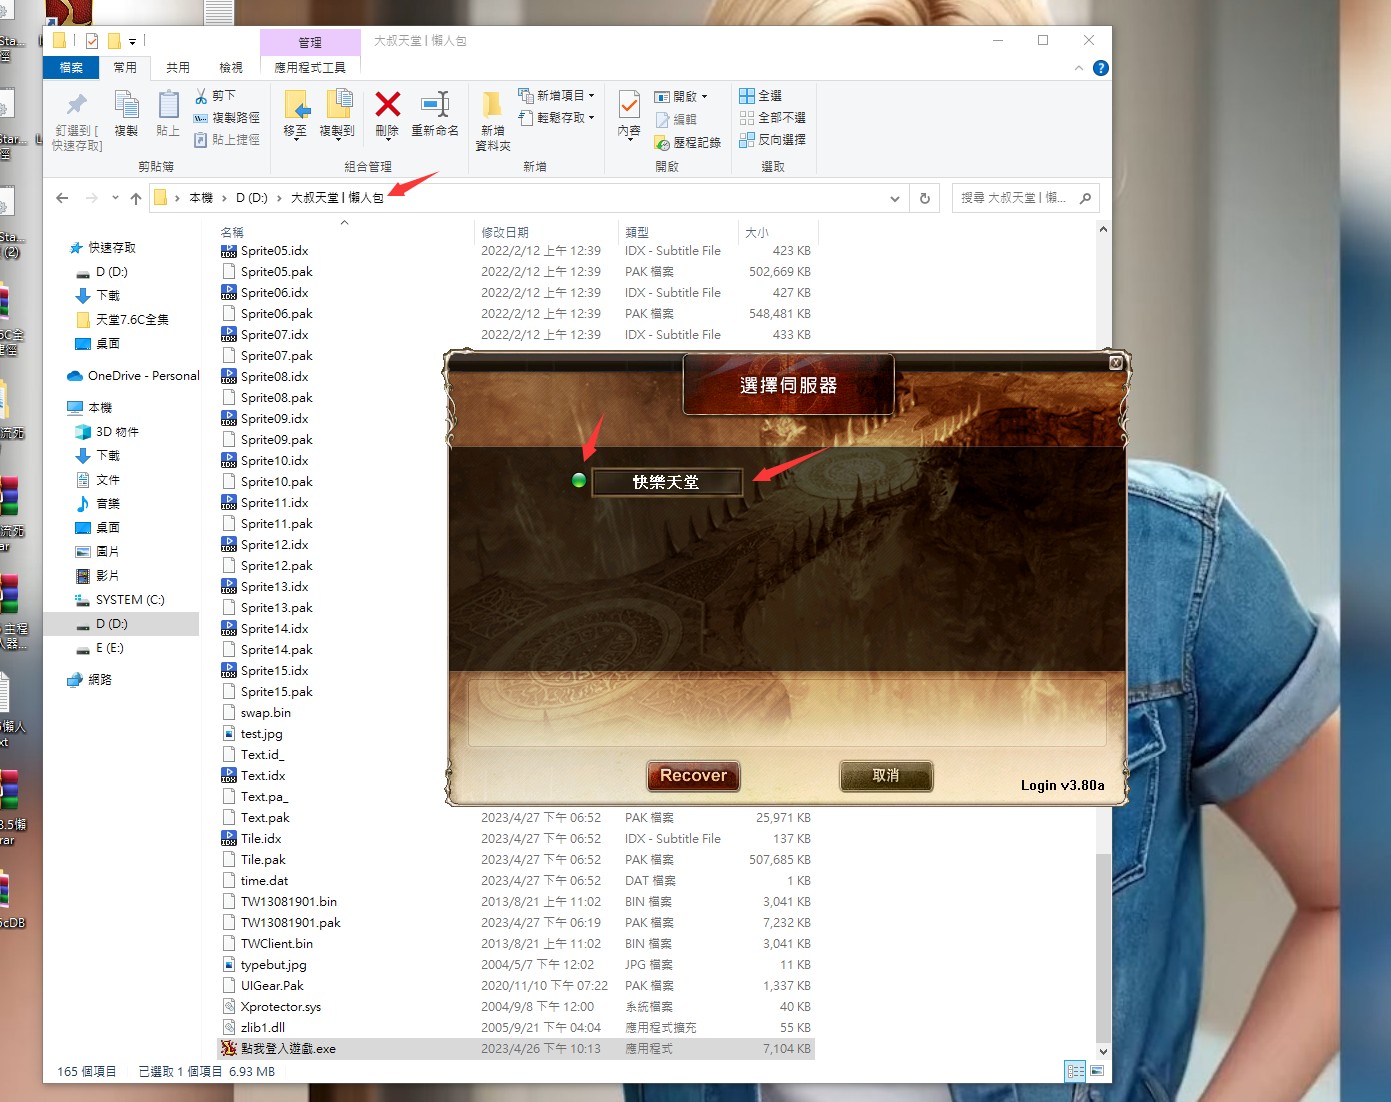1391x1102 pixels.
Task: Click the 本機 breadcrumb in address bar
Action: click(x=201, y=198)
